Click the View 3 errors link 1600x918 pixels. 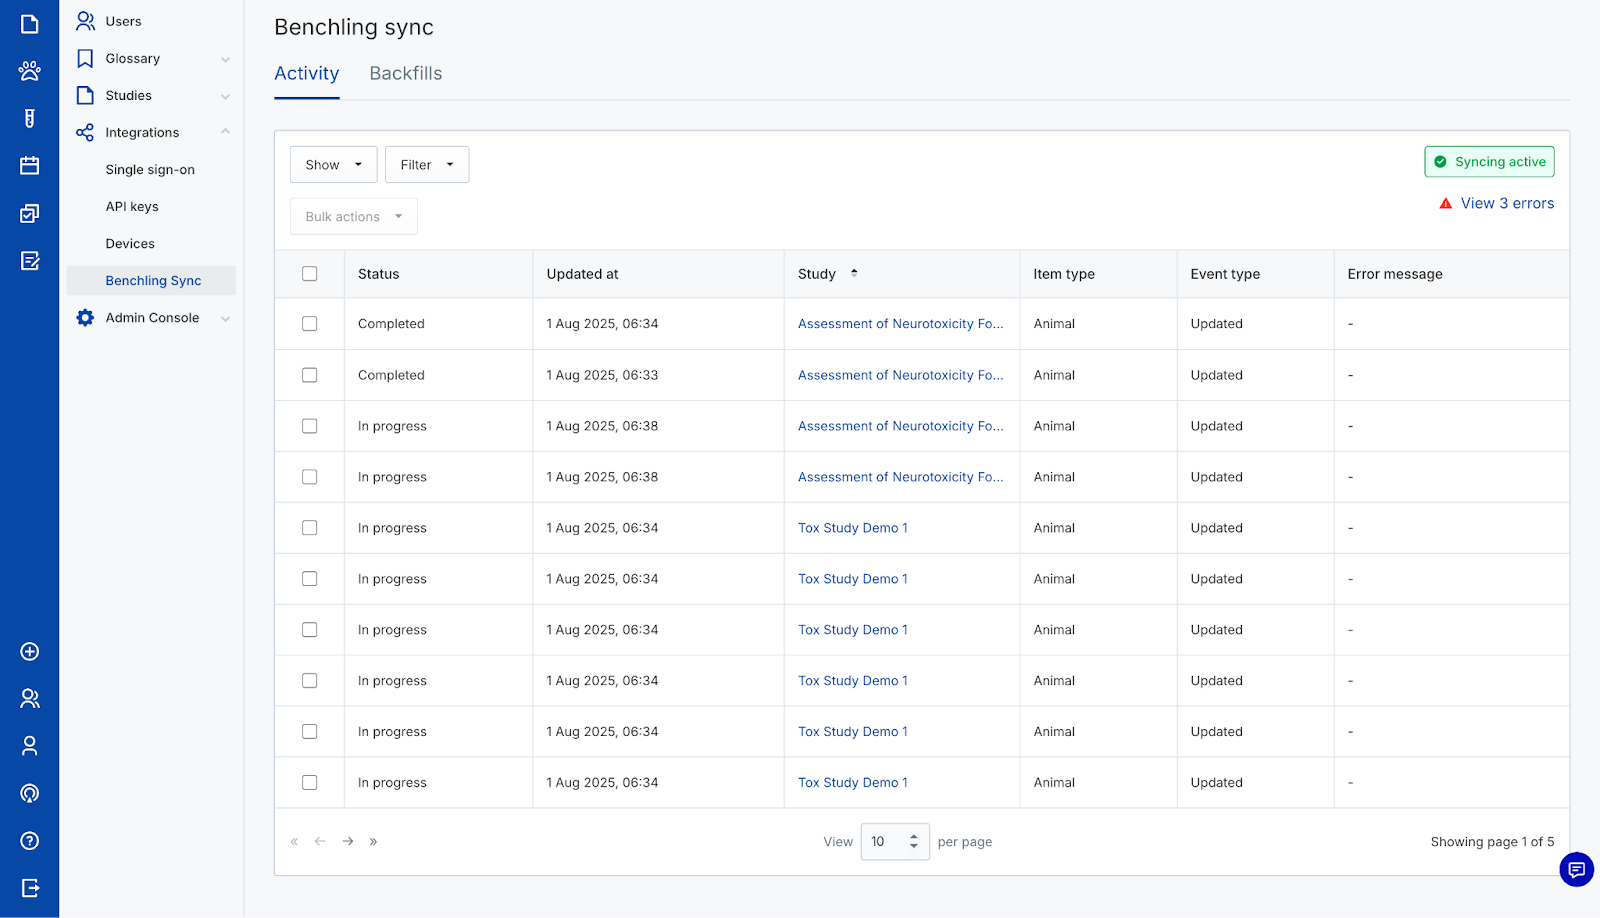[x=1507, y=204]
